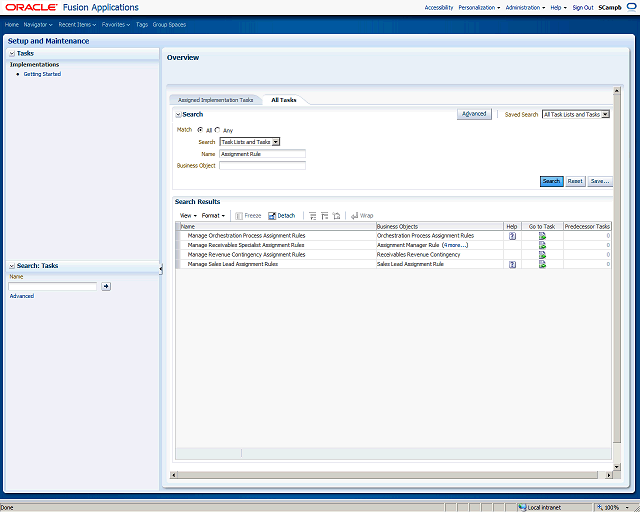The height and width of the screenshot is (512, 640).
Task: Open the Administration menu
Action: coord(525,7)
